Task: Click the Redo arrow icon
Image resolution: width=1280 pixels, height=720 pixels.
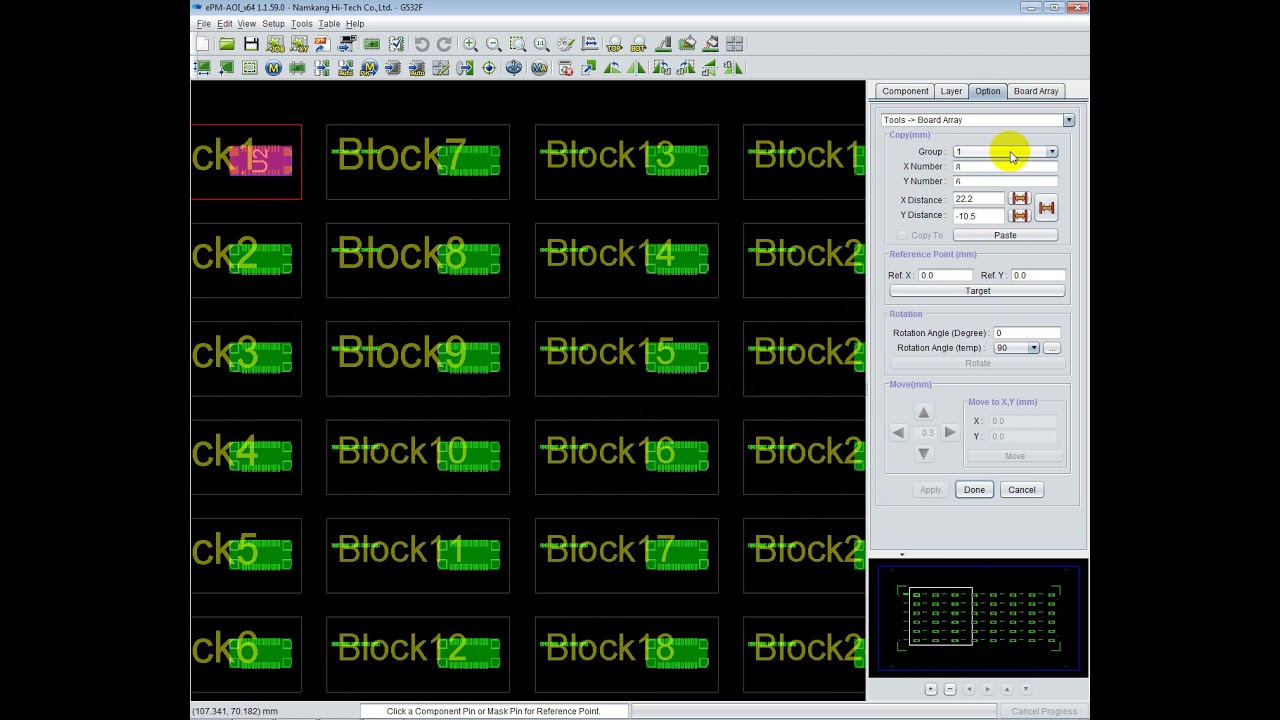Action: coord(445,44)
